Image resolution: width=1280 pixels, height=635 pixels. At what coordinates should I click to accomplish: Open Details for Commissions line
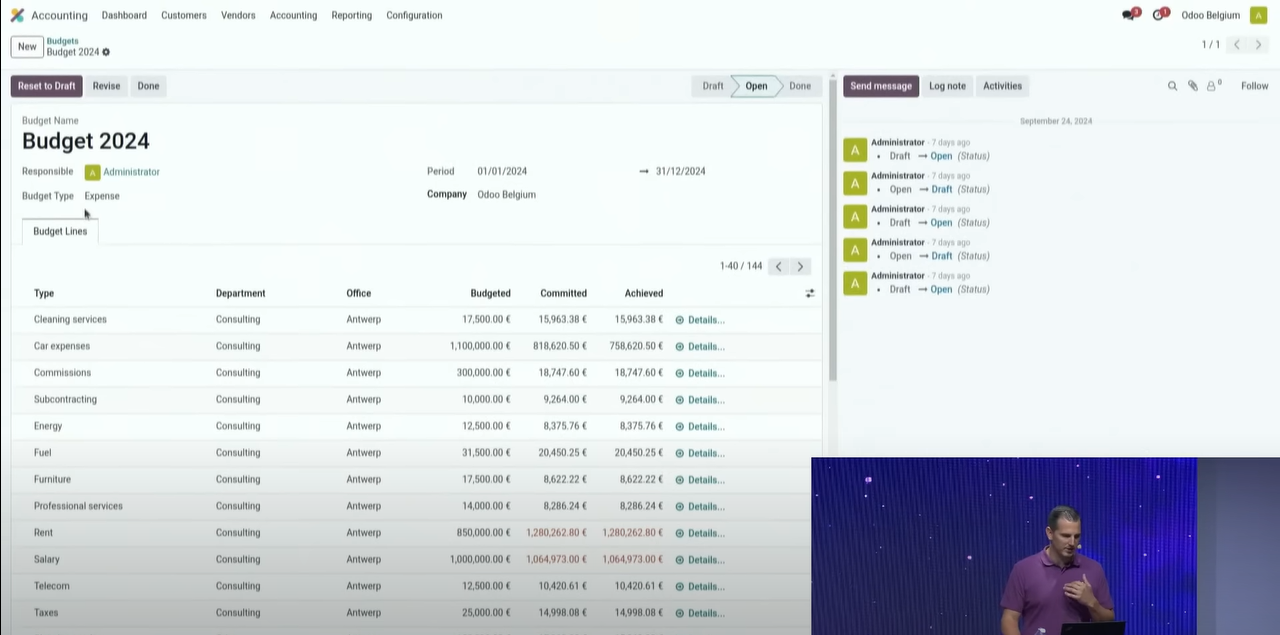point(700,373)
